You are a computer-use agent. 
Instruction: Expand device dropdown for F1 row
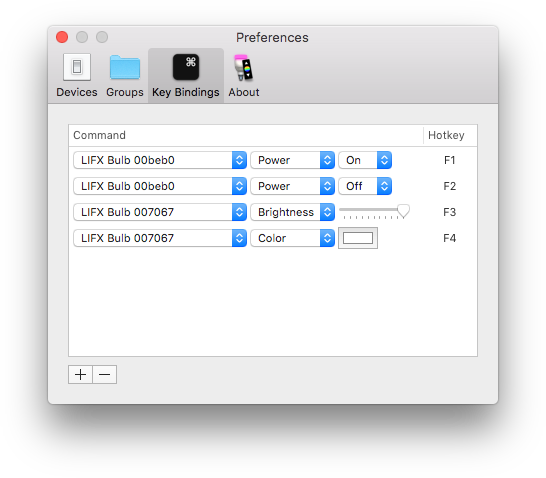[x=160, y=160]
